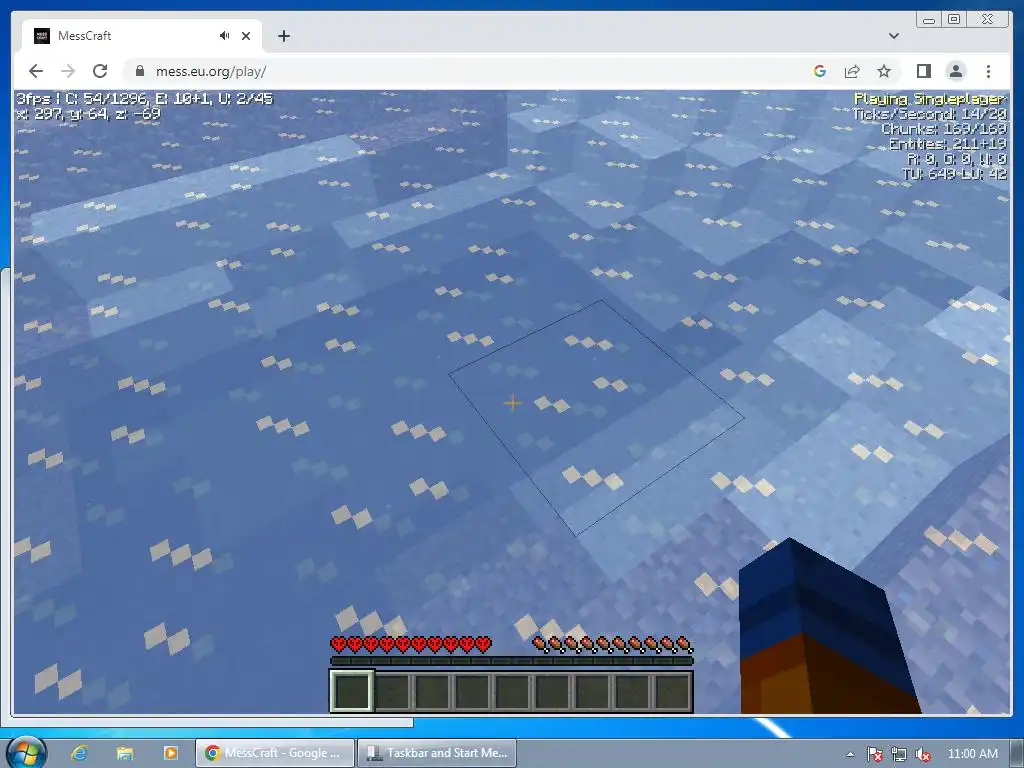Minimize the Chrome window
Screen dimensions: 1024x768
coord(929,20)
